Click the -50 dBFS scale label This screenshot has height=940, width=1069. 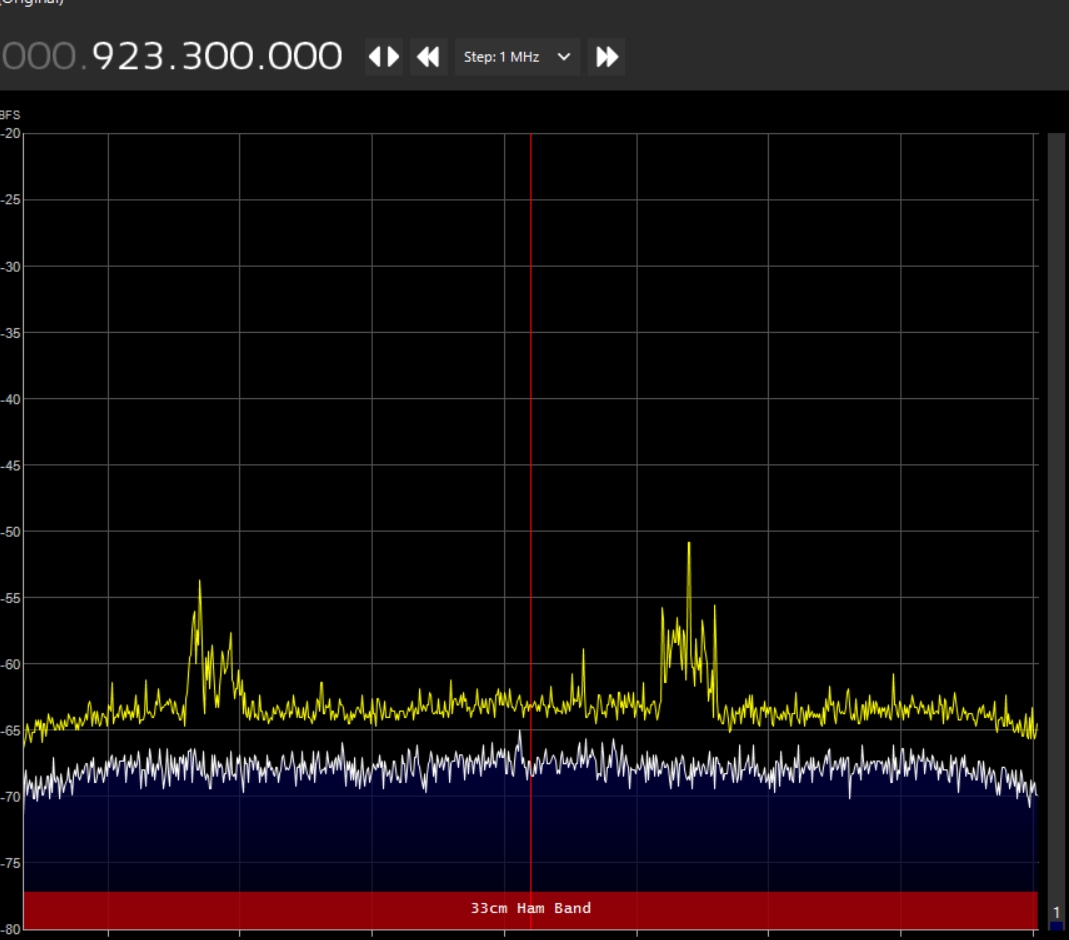(x=10, y=532)
